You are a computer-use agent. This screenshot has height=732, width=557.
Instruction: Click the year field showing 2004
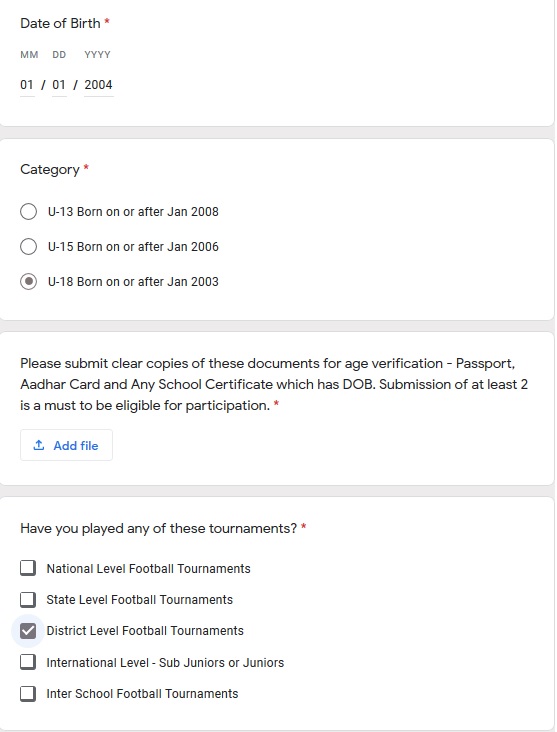[99, 85]
